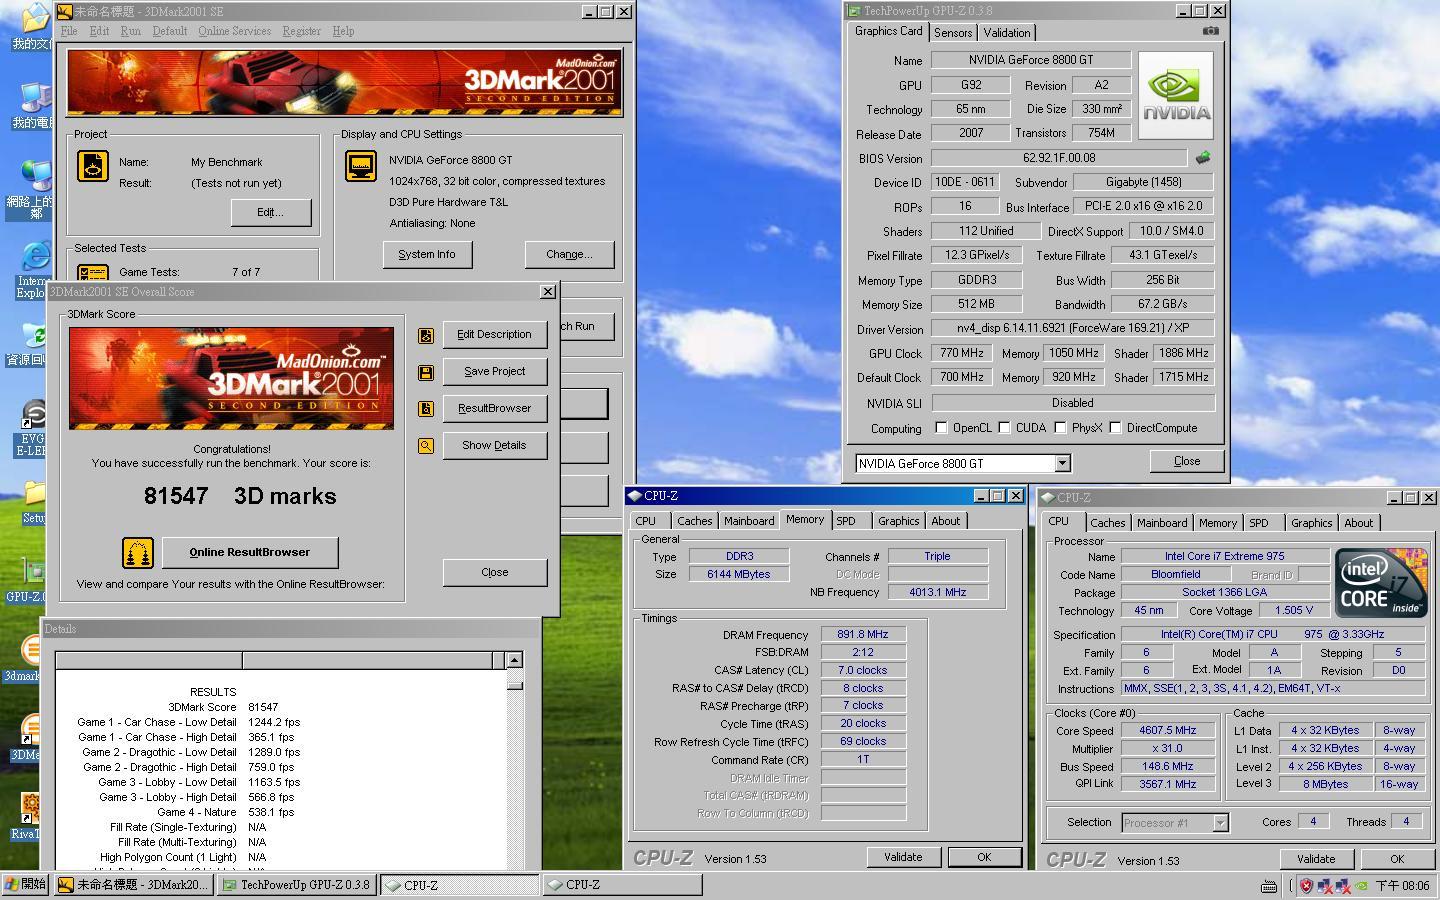Click Validate in CPU-Z memory window

pos(902,857)
